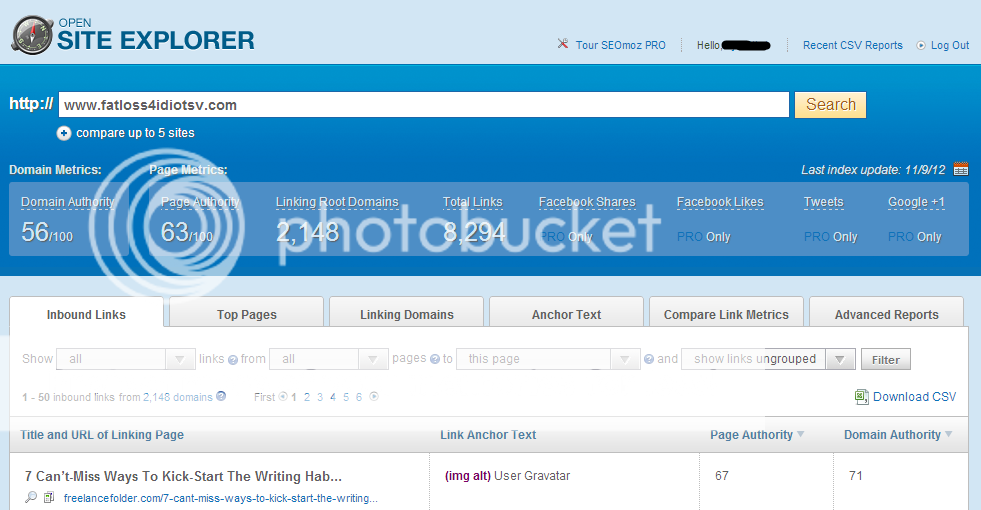
Task: Click the Log Out arrow icon
Action: coord(921,45)
